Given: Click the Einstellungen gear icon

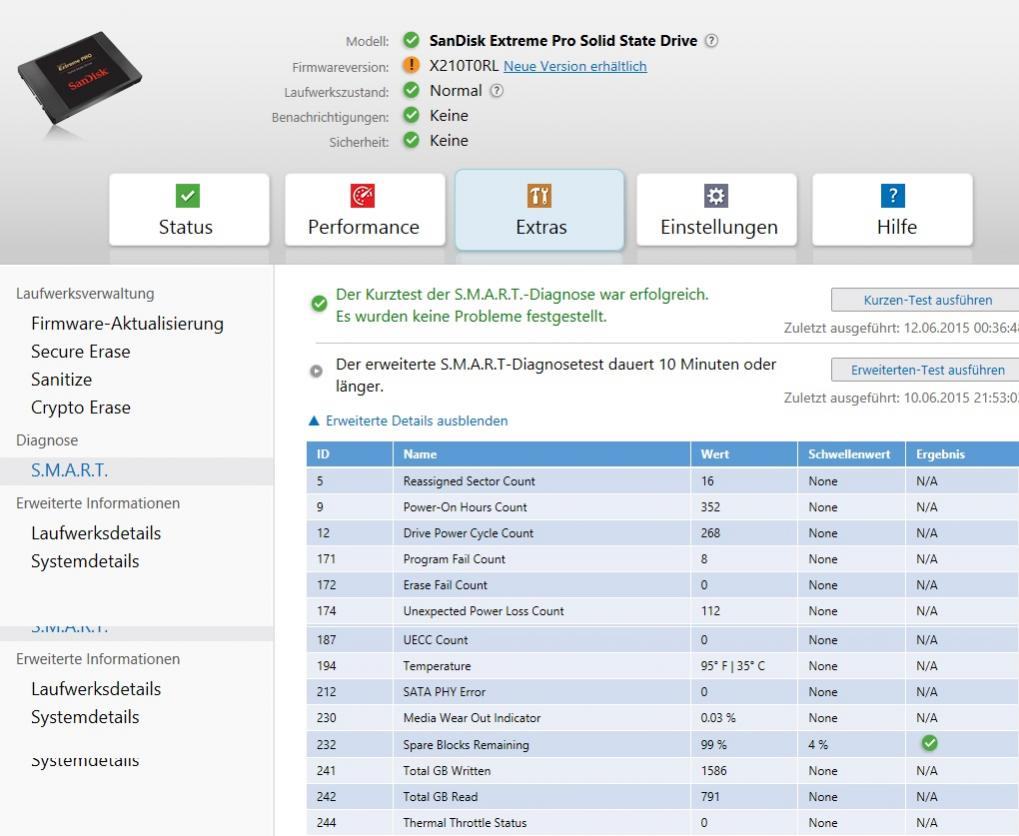Looking at the screenshot, I should pyautogui.click(x=716, y=195).
